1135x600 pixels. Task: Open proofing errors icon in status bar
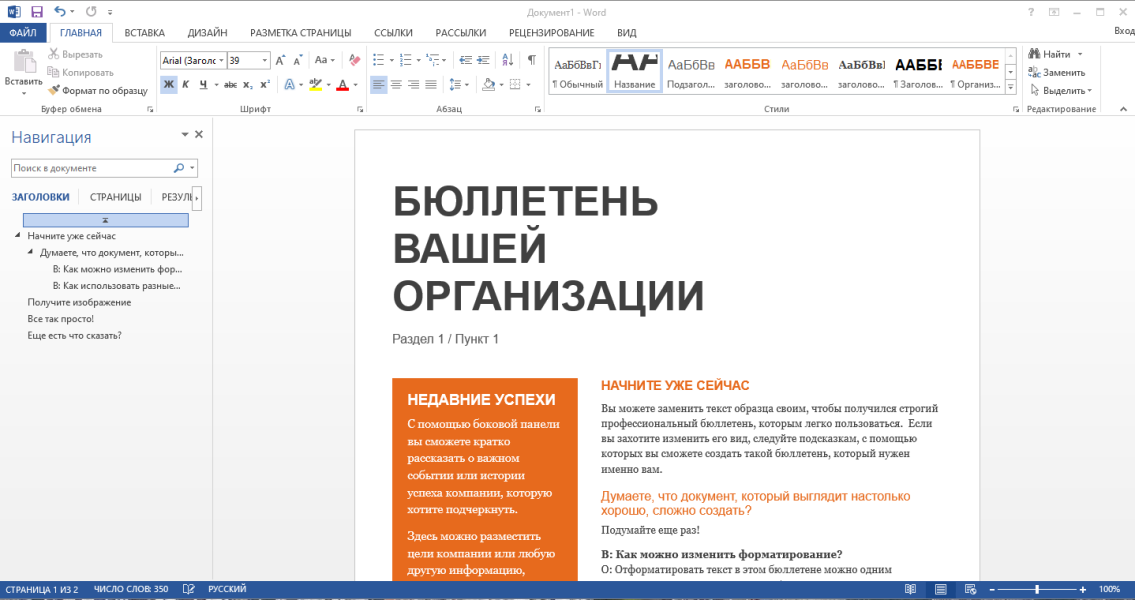(x=189, y=589)
